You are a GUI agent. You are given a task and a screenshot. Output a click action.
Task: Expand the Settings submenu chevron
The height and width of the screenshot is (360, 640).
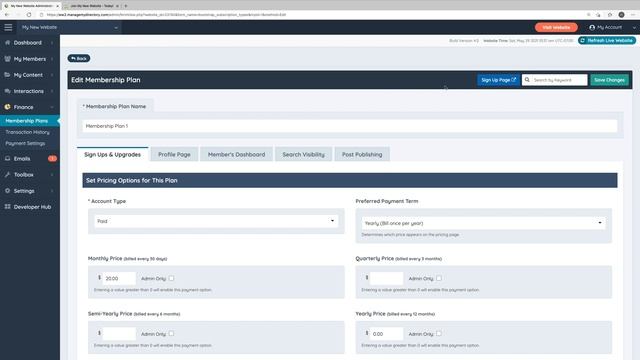(x=52, y=191)
